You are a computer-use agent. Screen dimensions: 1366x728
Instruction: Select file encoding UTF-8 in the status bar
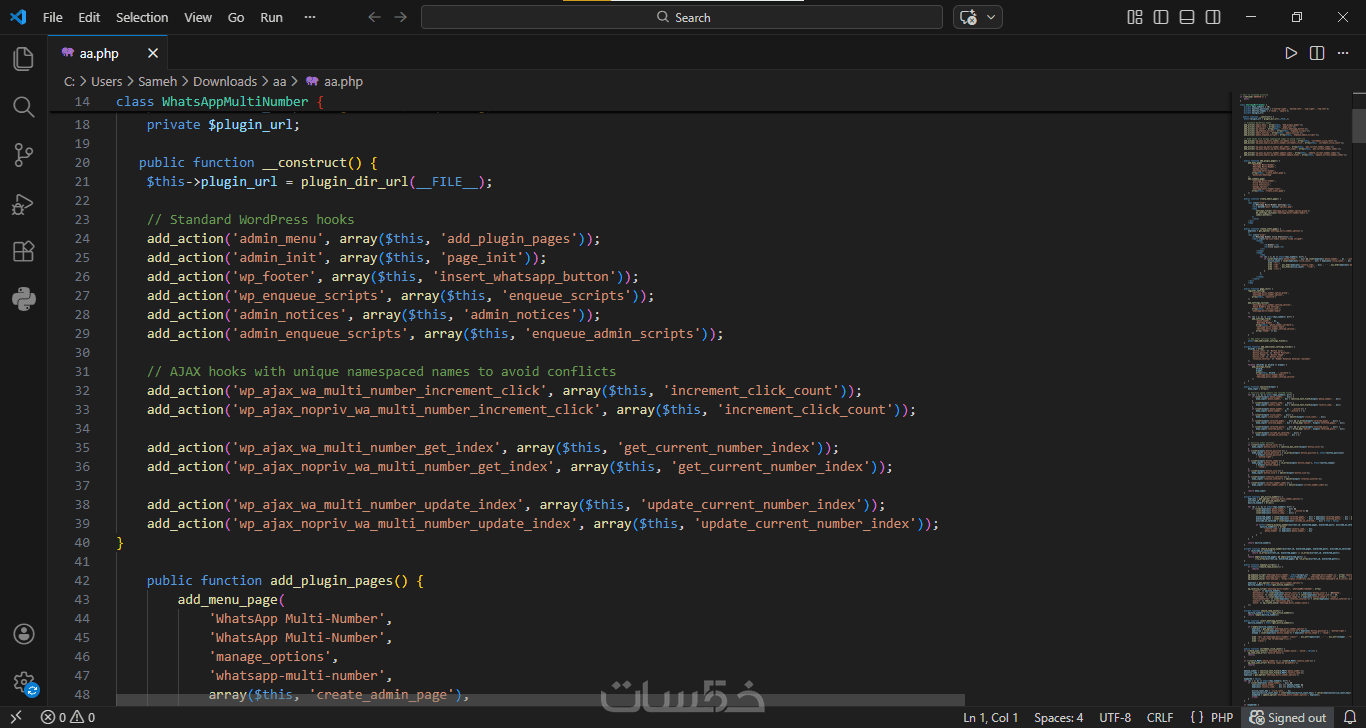coord(1115,717)
